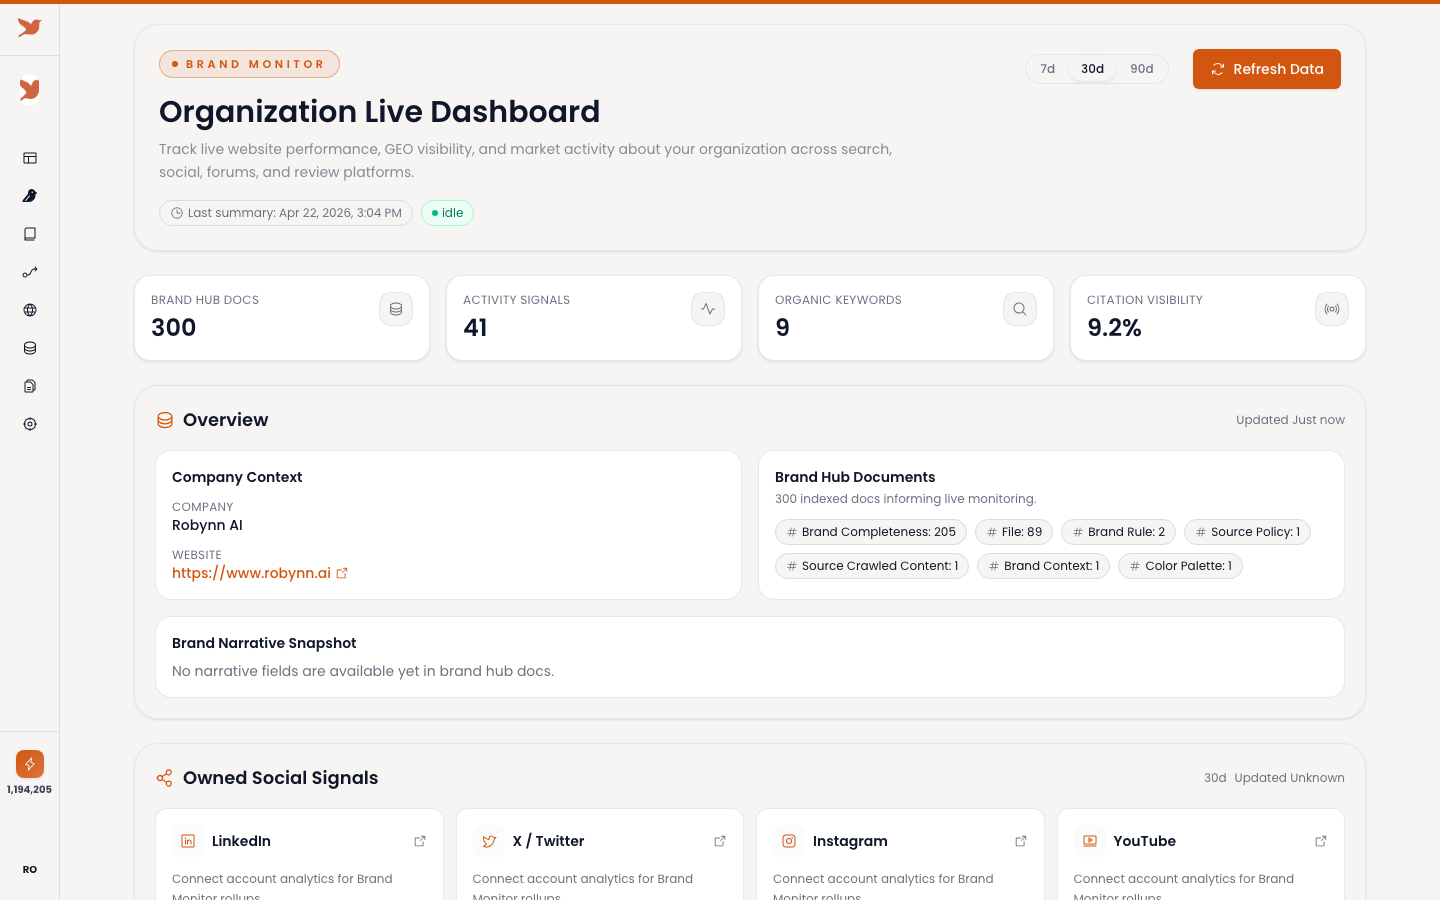Viewport: 1440px width, 900px height.
Task: Click the active 30d range tab
Action: (1092, 69)
